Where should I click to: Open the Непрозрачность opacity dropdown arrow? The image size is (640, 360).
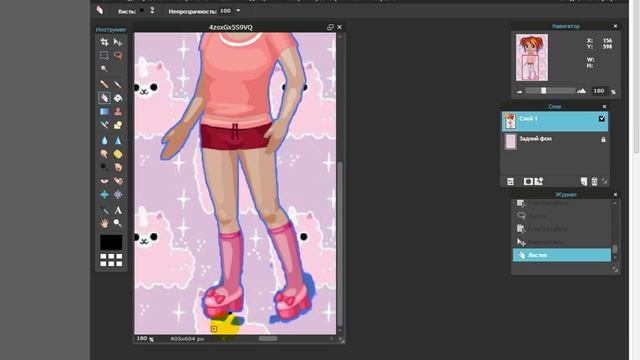tap(238, 11)
